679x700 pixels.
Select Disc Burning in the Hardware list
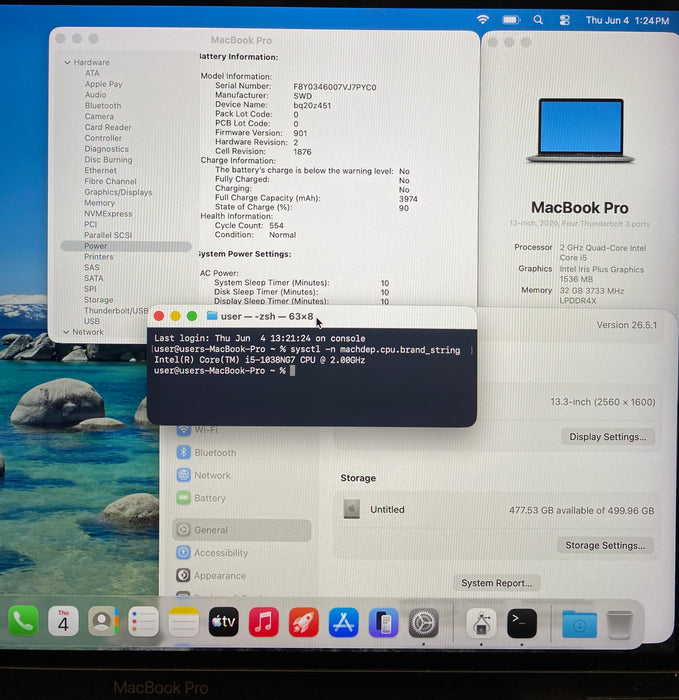tap(108, 159)
